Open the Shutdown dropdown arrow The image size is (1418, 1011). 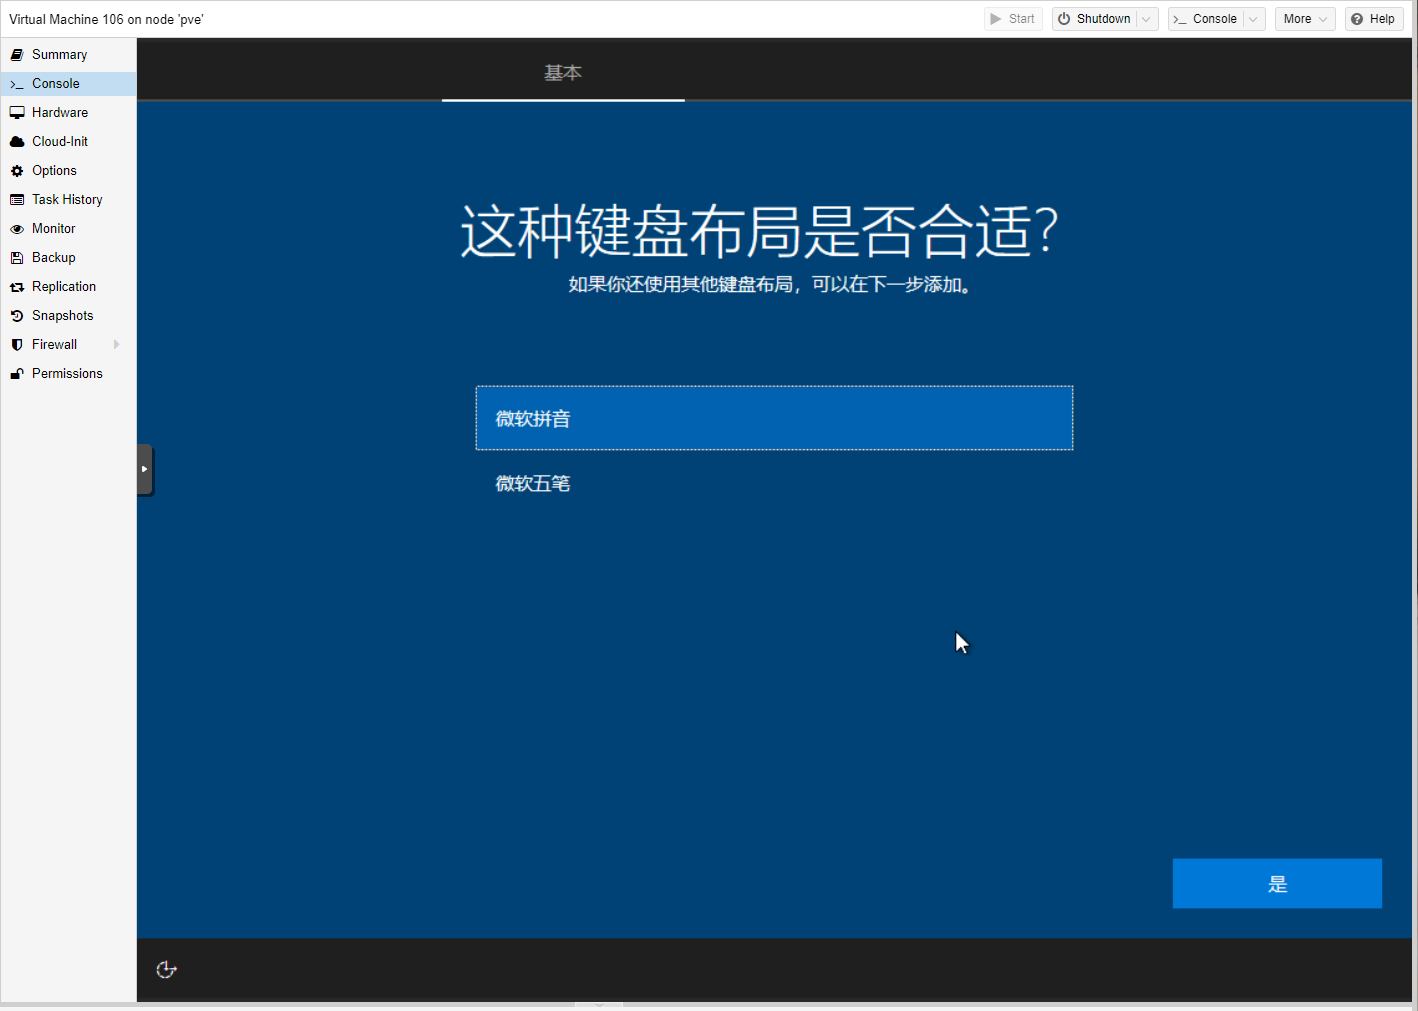tap(1147, 19)
